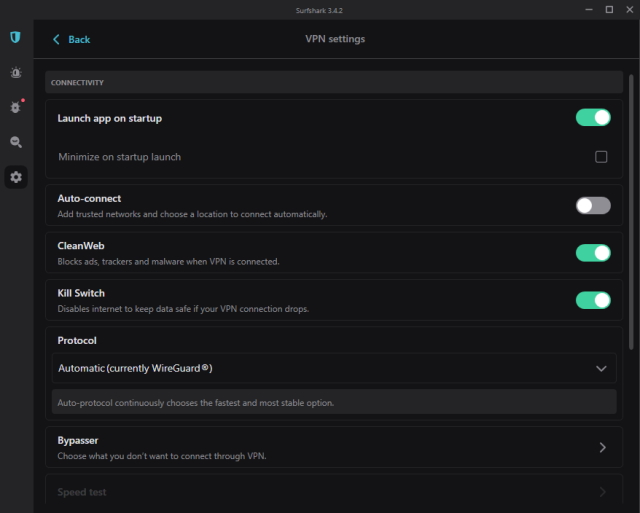Enable the Auto-connect toggle
The height and width of the screenshot is (513, 640).
point(593,205)
